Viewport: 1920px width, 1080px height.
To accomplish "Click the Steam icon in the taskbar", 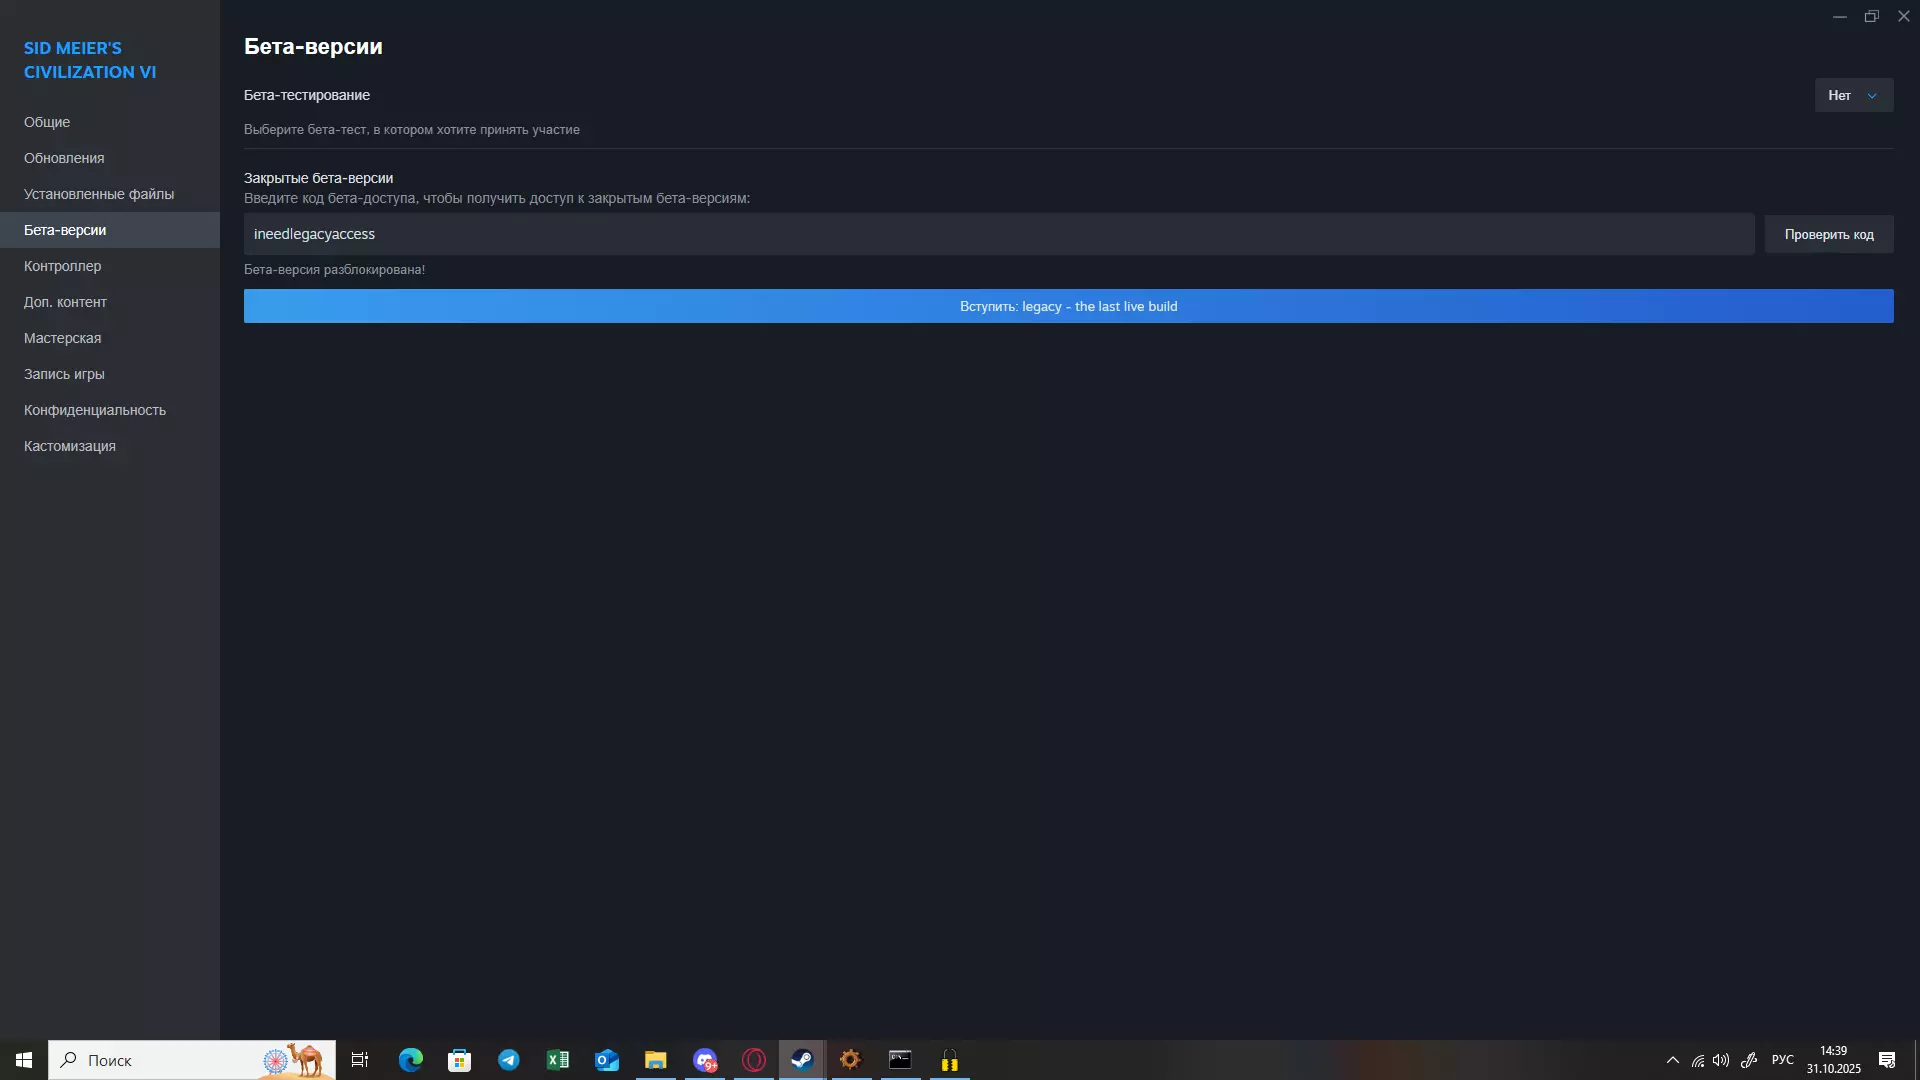I will tap(802, 1060).
